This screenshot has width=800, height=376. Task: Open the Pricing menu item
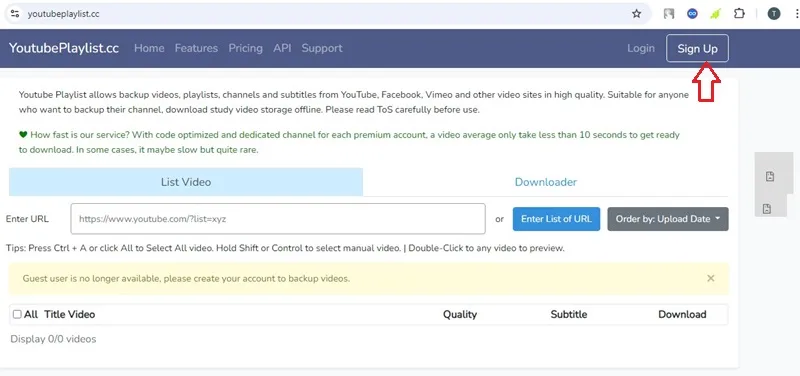pyautogui.click(x=245, y=48)
